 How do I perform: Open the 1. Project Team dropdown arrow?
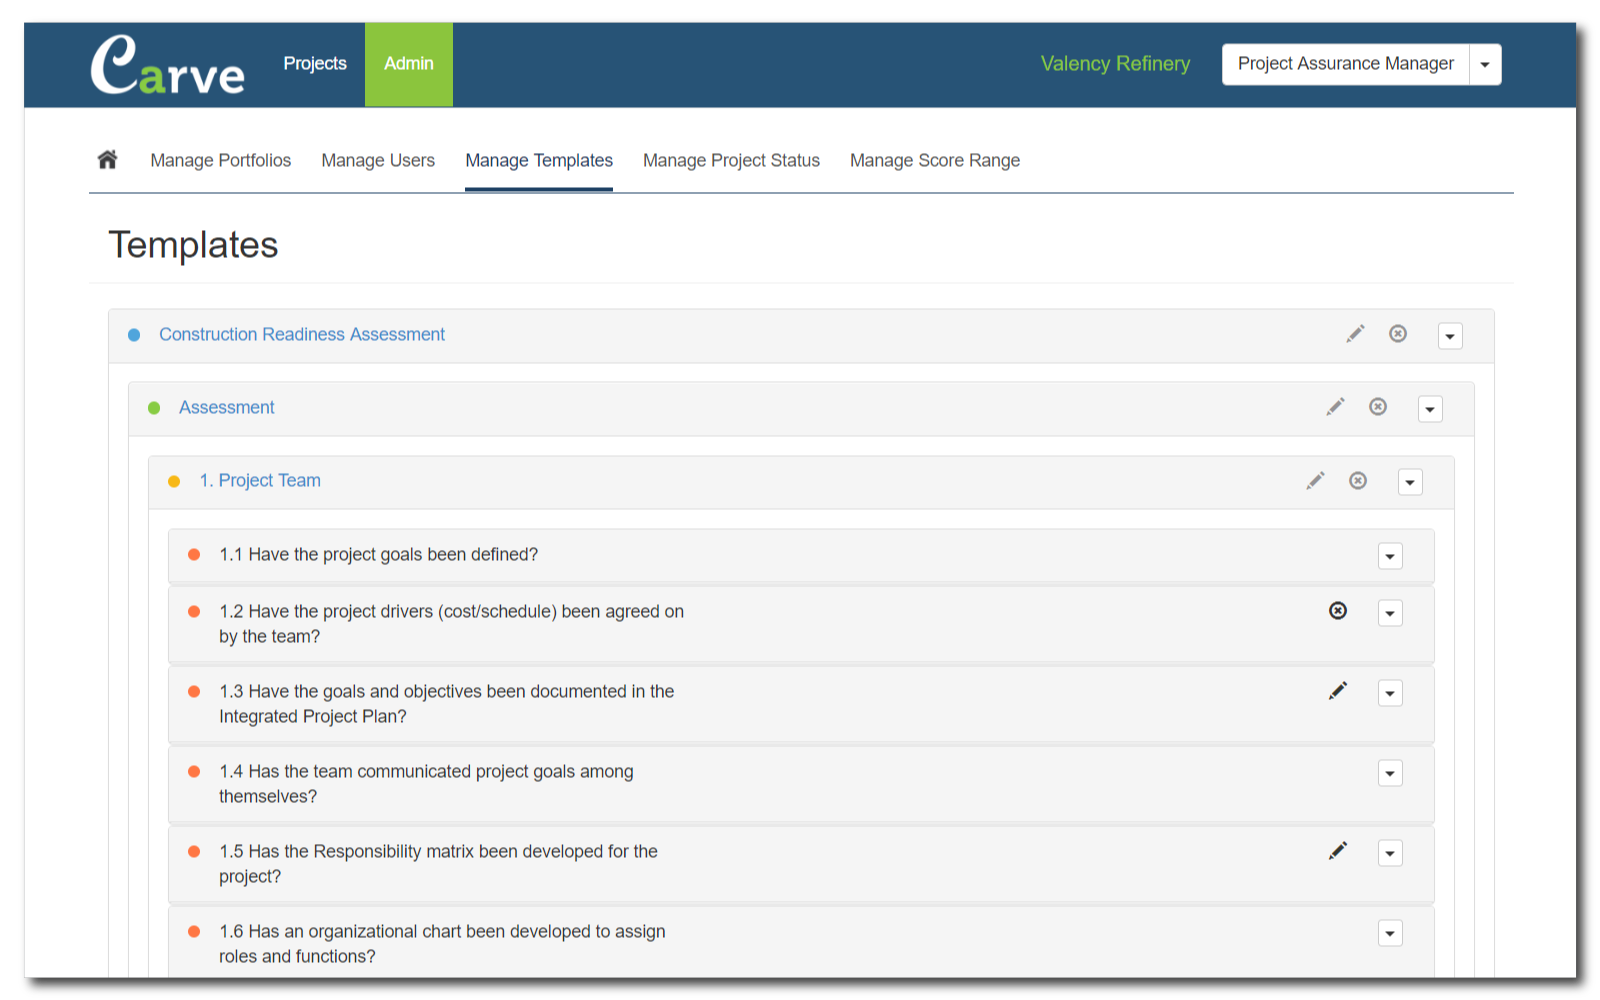(x=1410, y=482)
